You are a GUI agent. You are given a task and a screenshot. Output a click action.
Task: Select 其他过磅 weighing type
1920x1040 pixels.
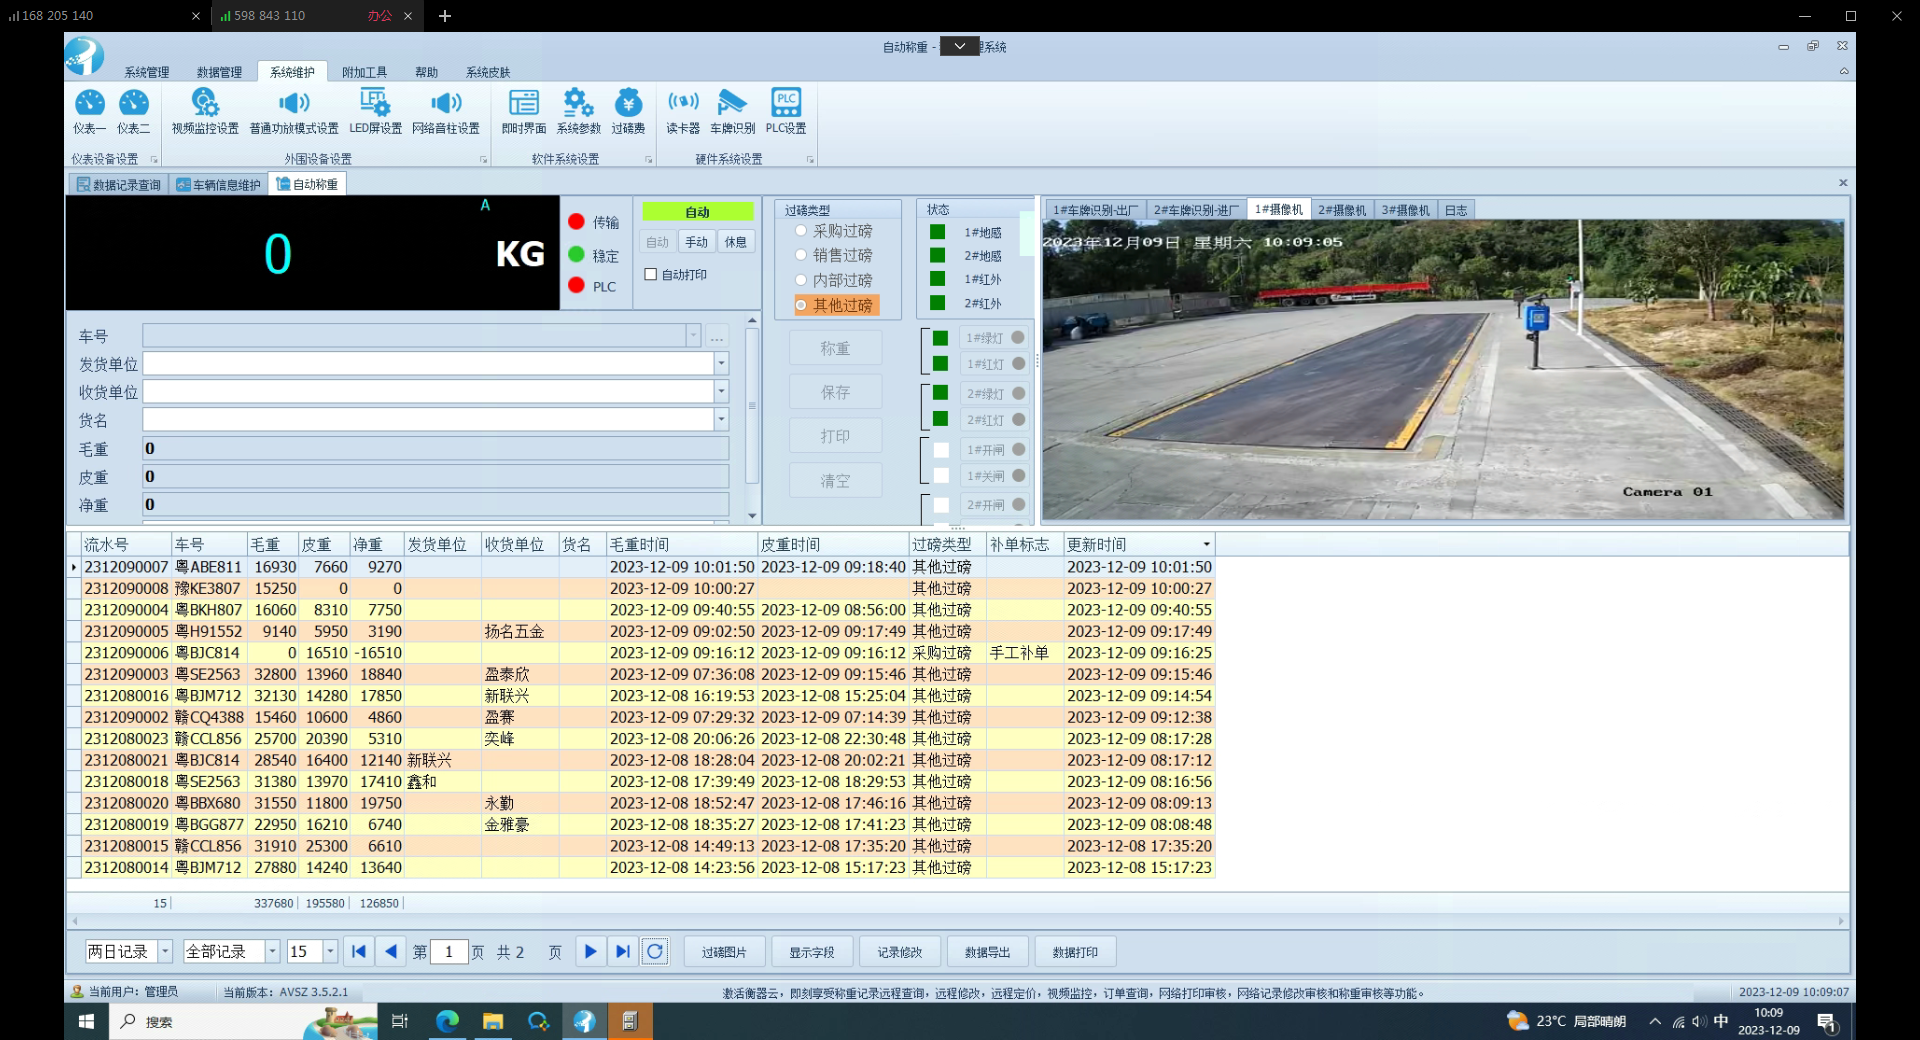click(836, 305)
